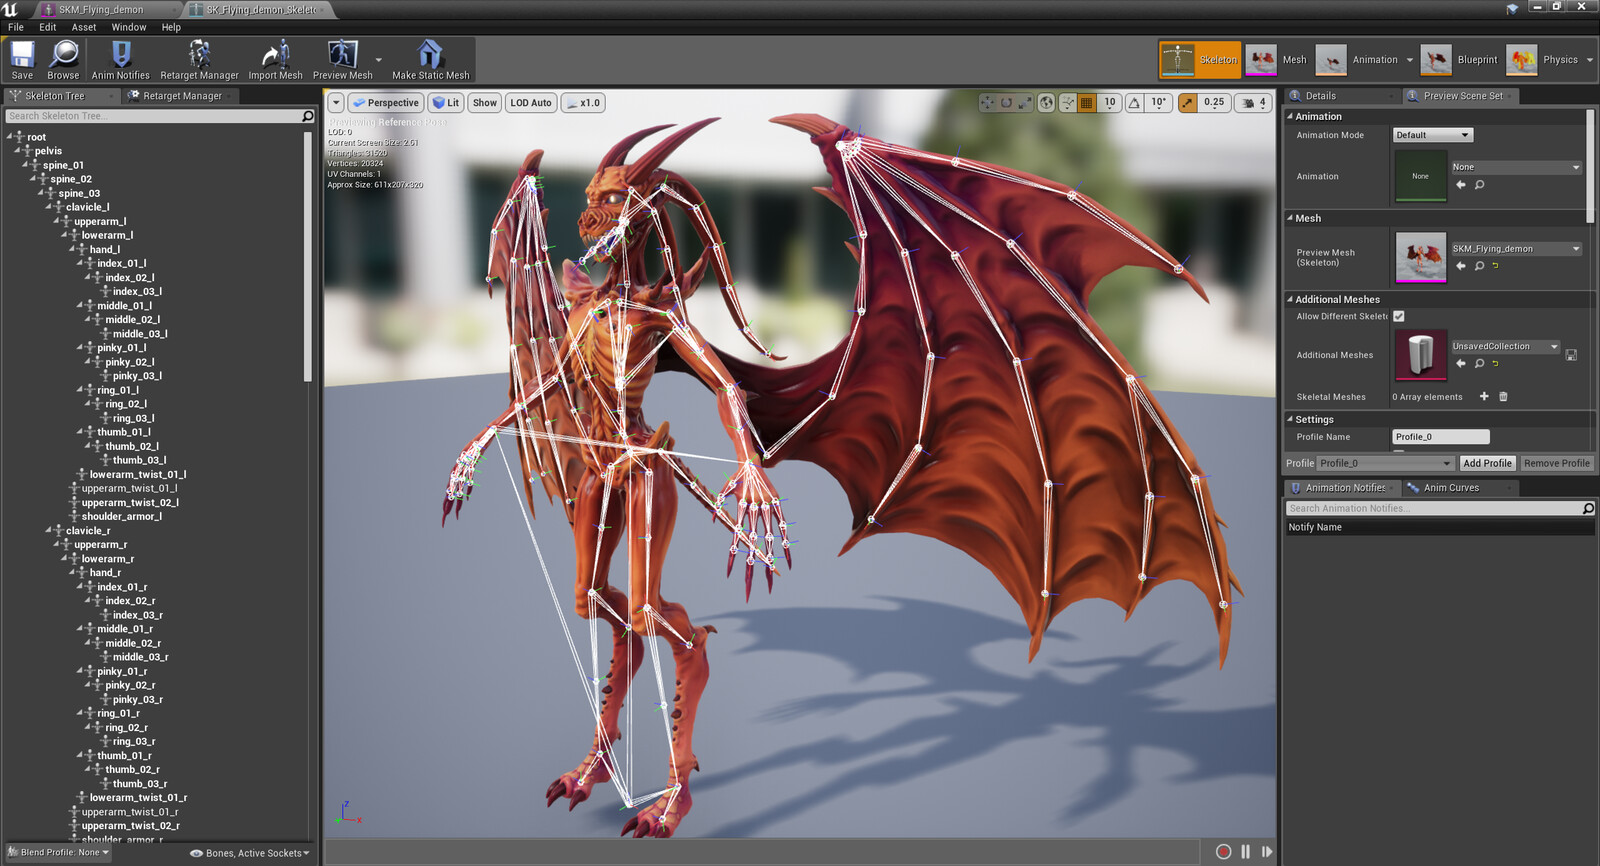
Task: Click the Import Mesh toolbar icon
Action: pos(275,60)
